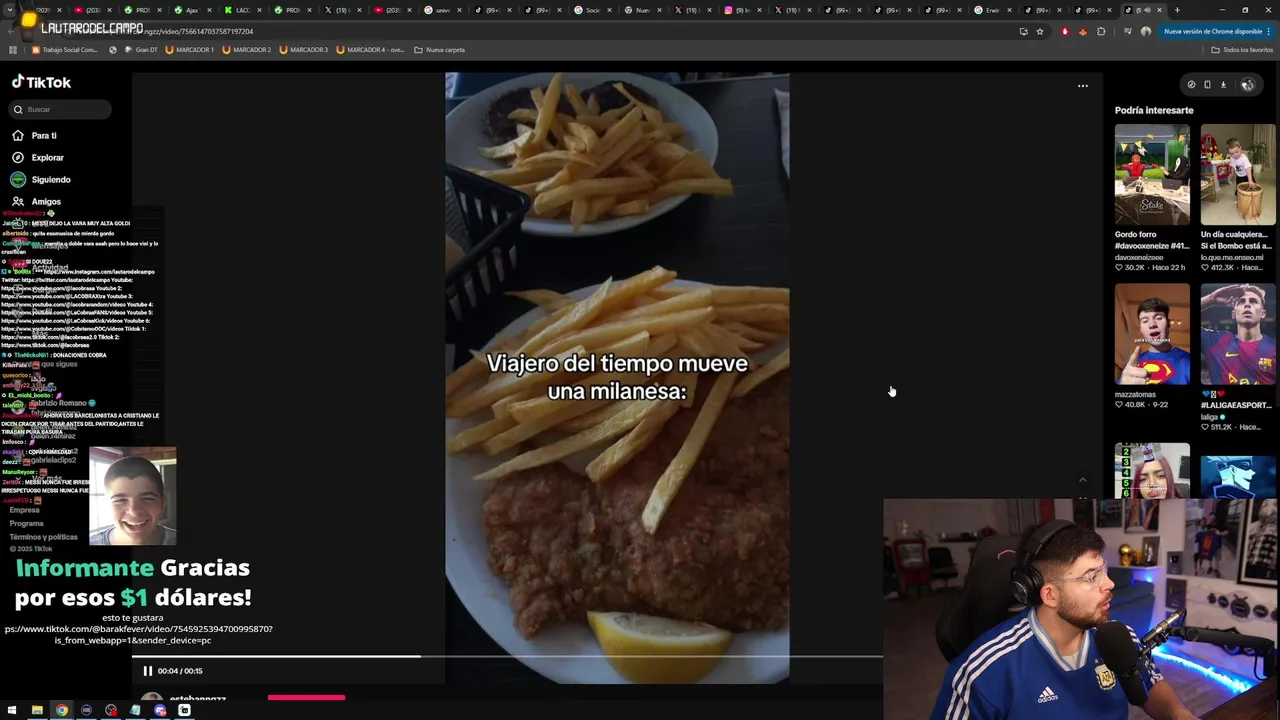Click the download icon in the floating toolbar
The width and height of the screenshot is (1280, 720).
pos(1223,85)
